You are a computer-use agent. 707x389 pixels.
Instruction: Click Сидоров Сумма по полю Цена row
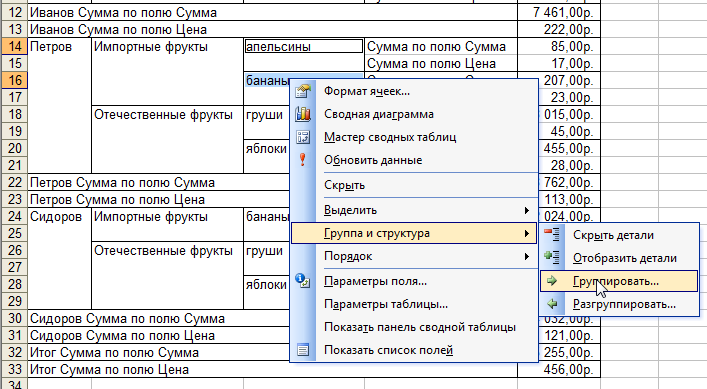click(159, 335)
